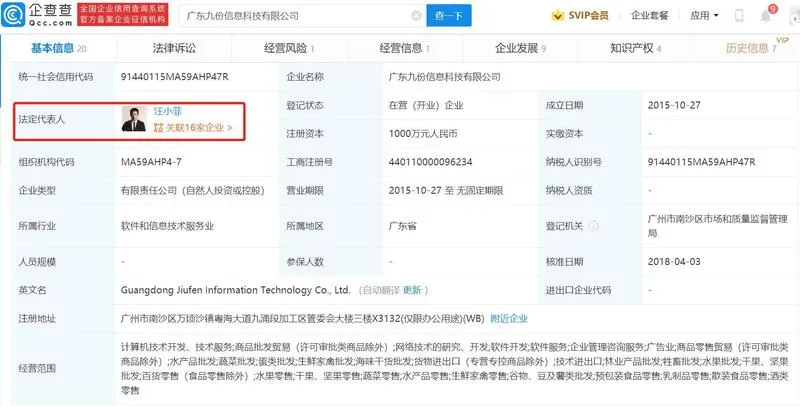Select business term 2015-10-27 至 无固定期限
Screen dimensions: 800x407
pyautogui.click(x=446, y=191)
